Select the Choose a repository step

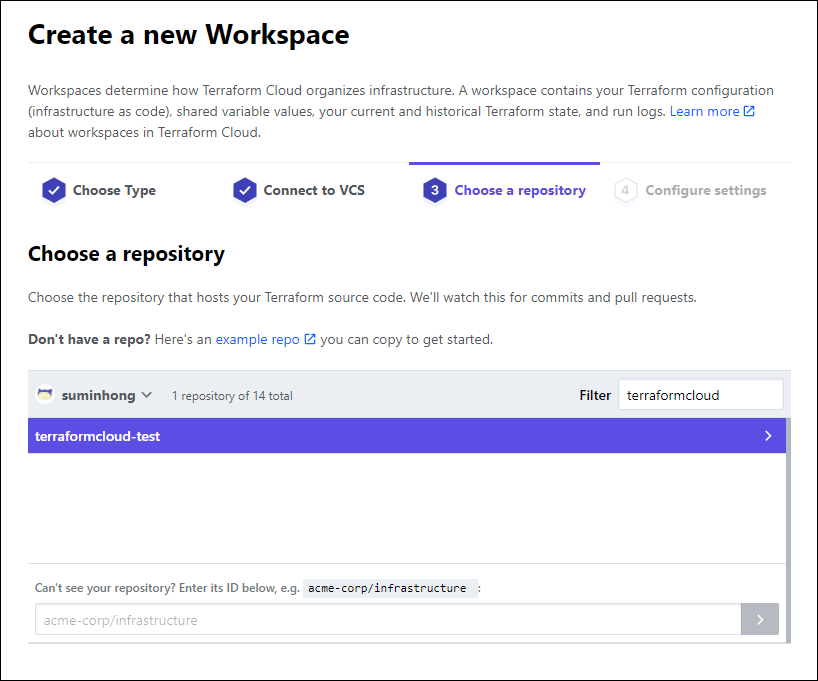pos(504,190)
